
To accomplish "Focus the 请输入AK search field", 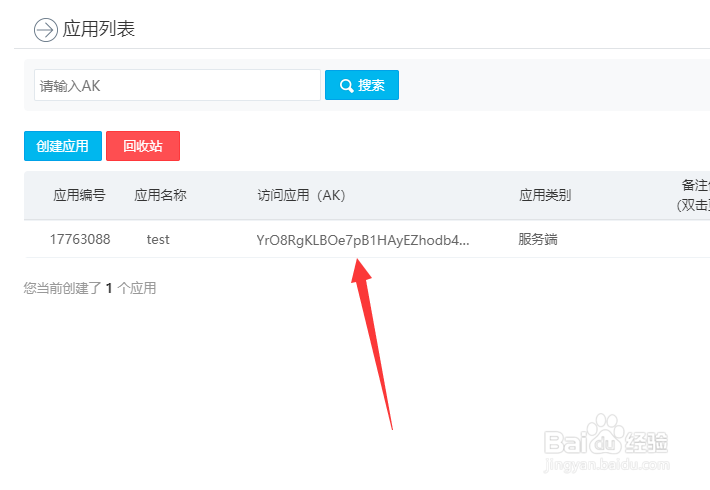I will click(177, 85).
